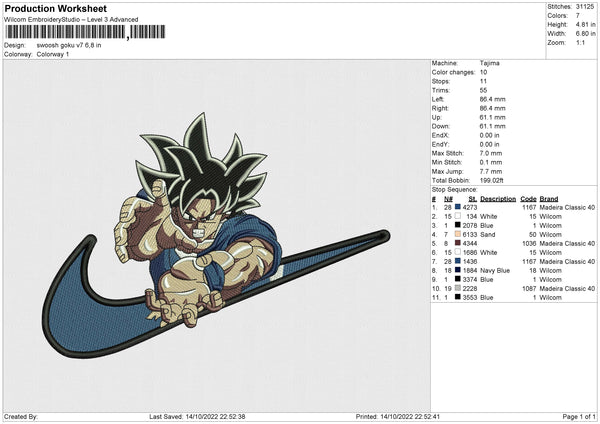Click the "Page 1 of 1" footer
Image resolution: width=600 pixels, height=424 pixels.
[x=579, y=416]
